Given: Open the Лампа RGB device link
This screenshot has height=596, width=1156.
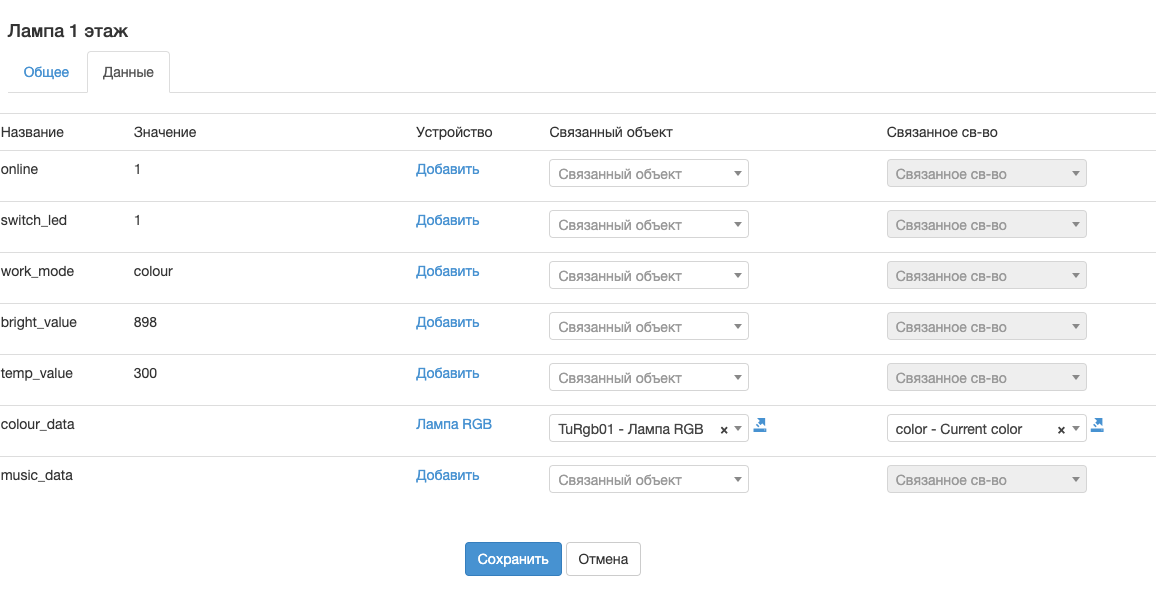Looking at the screenshot, I should [x=453, y=424].
